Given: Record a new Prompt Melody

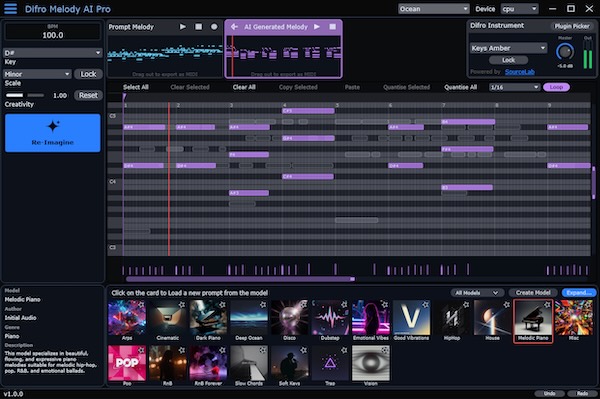Looking at the screenshot, I should pos(214,27).
